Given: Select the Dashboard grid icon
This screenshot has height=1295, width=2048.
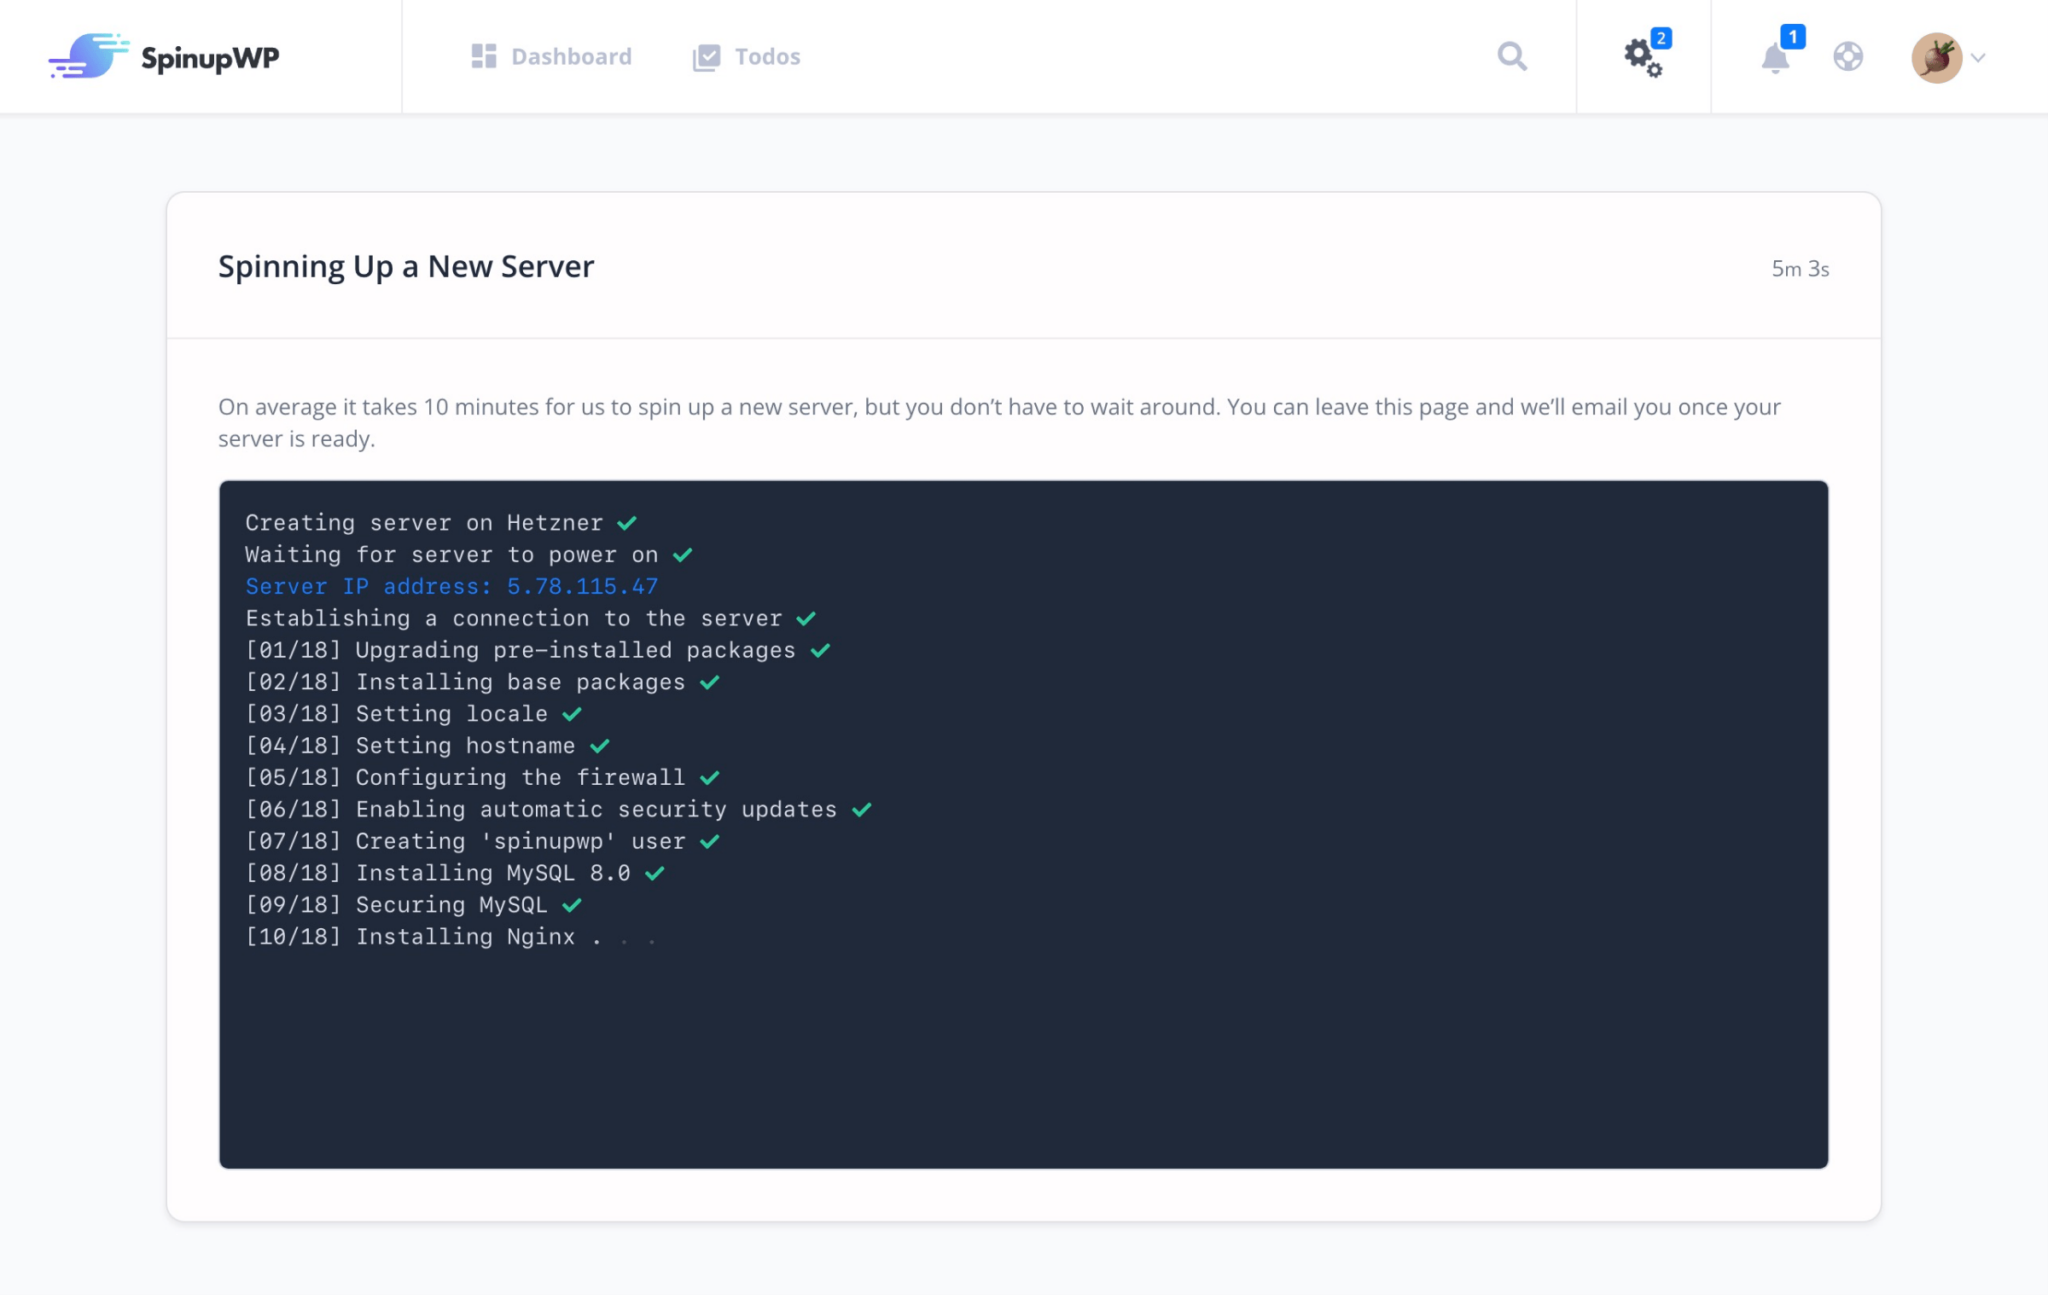Looking at the screenshot, I should [483, 56].
